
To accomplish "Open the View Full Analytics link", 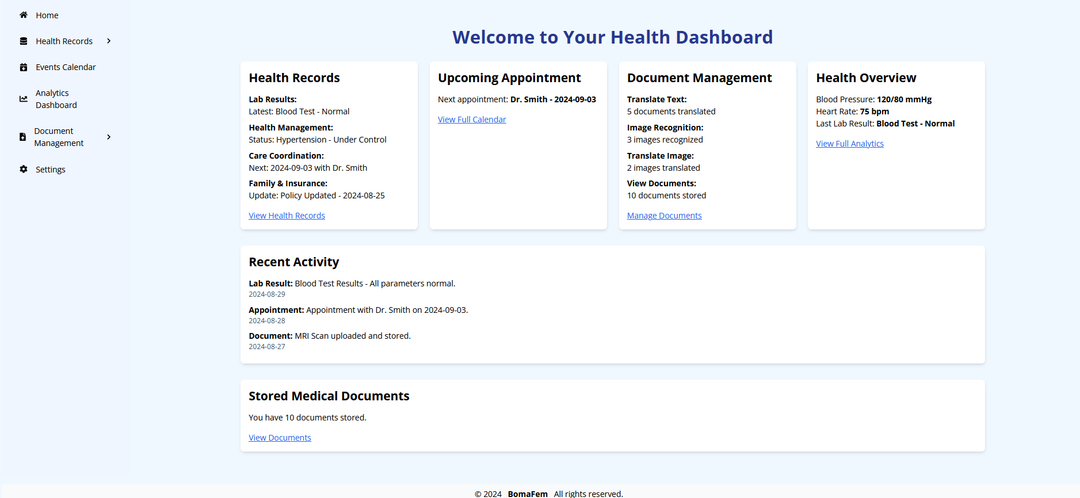I will point(849,144).
